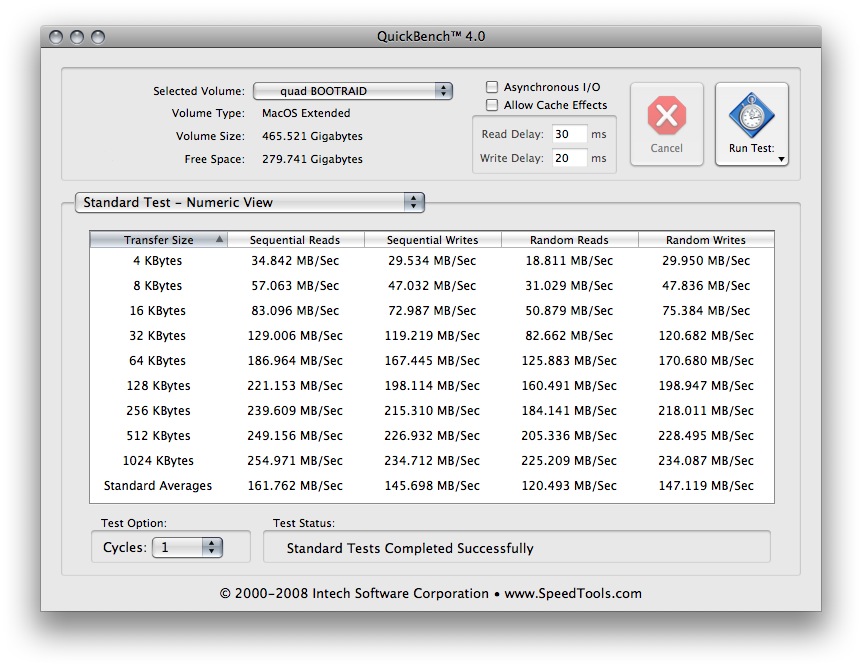Click the Transfer Size sort arrow
The height and width of the screenshot is (667, 862).
[219, 239]
